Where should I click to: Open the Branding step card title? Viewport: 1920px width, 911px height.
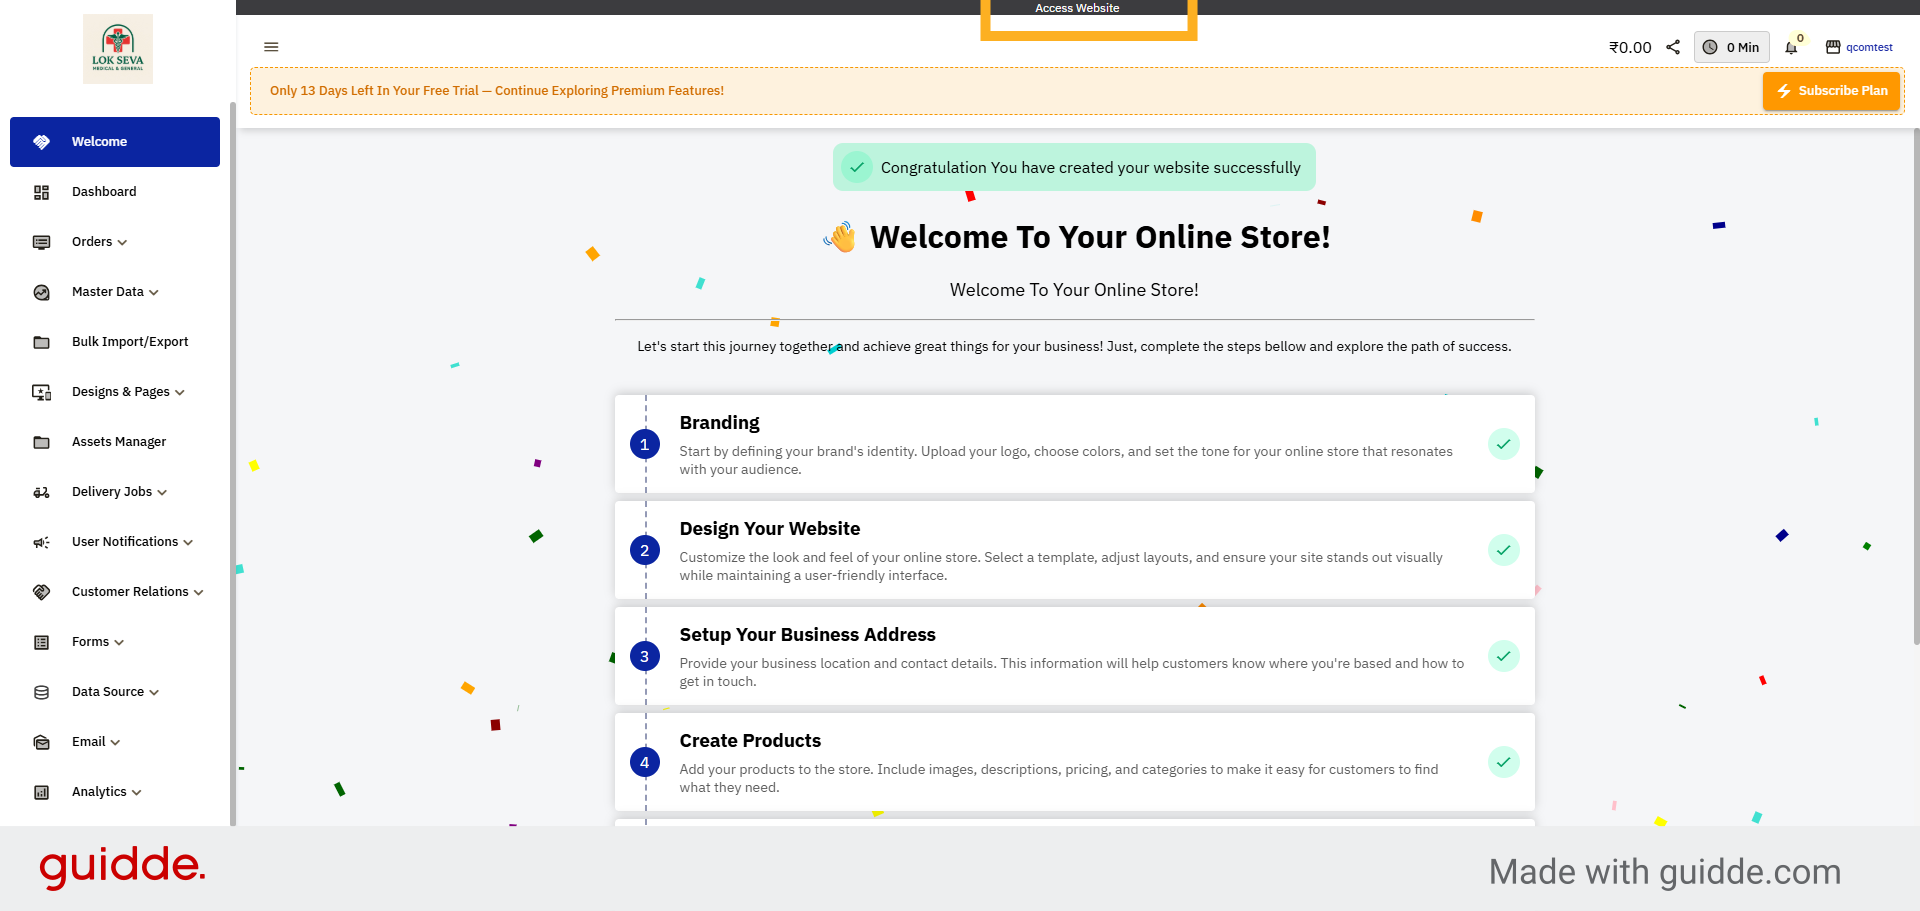pos(719,423)
